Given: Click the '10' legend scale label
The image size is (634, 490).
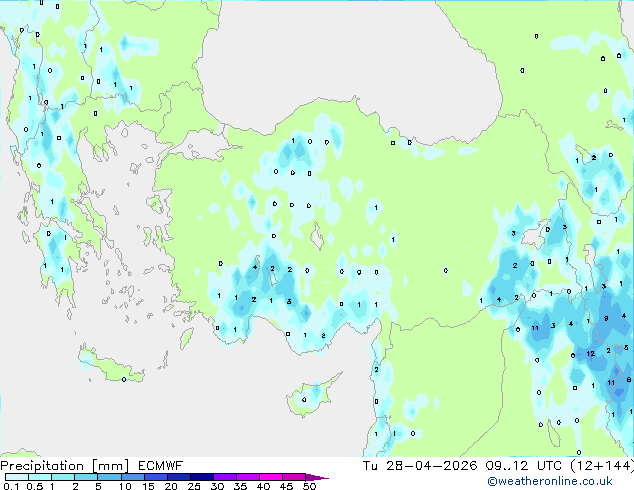Looking at the screenshot, I should [x=125, y=486].
